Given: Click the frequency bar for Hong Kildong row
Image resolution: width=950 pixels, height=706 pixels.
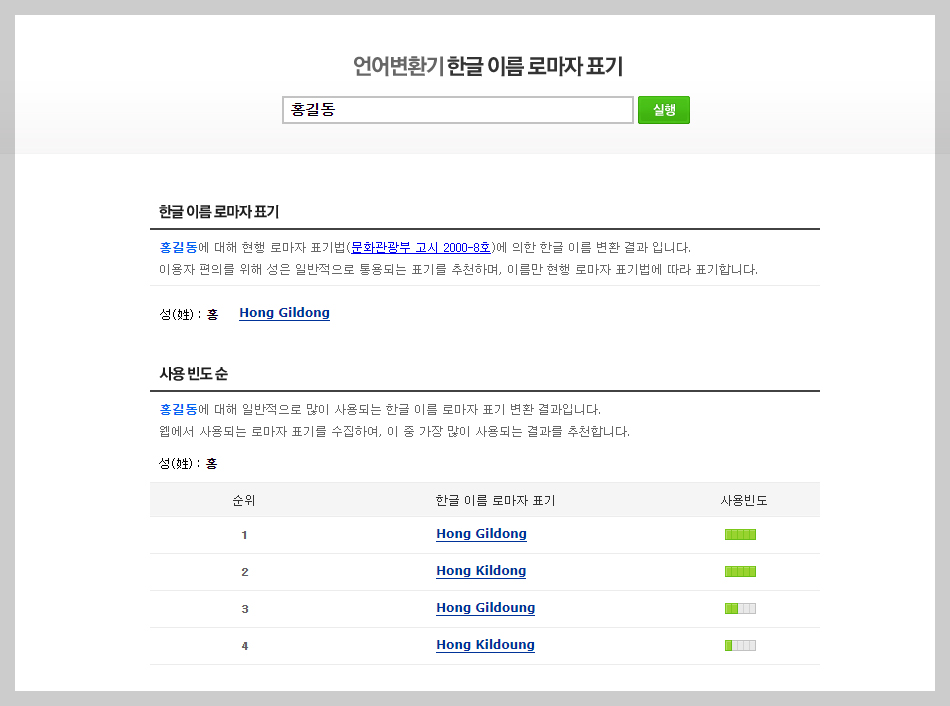Looking at the screenshot, I should (x=740, y=571).
